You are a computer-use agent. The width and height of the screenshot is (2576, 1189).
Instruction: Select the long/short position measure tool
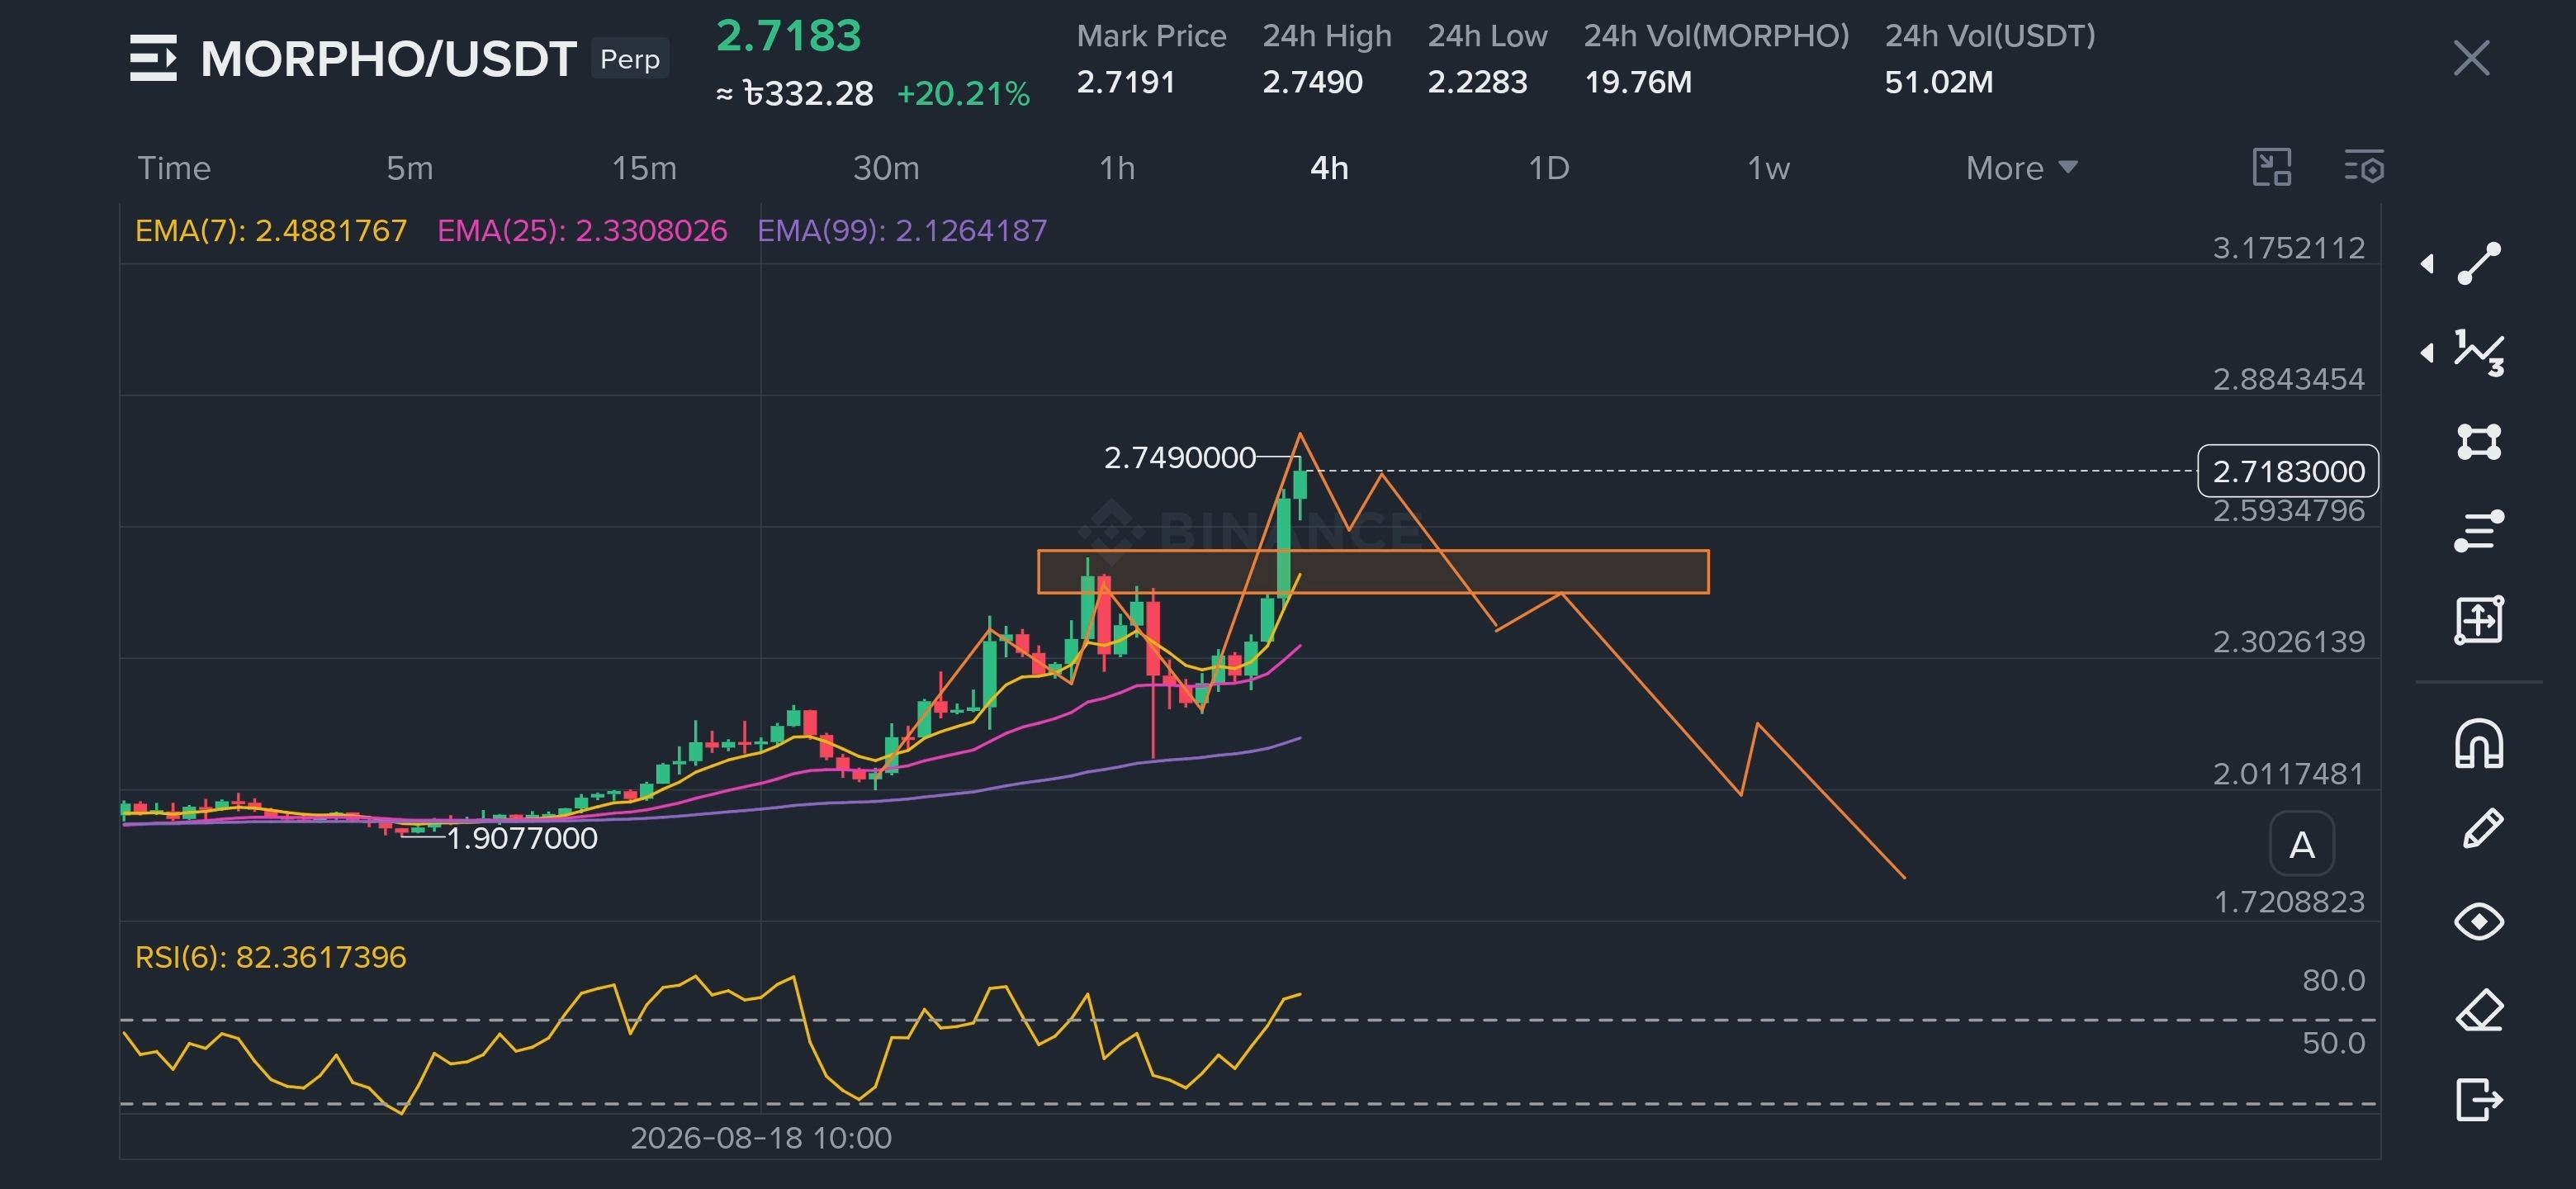coord(2480,620)
